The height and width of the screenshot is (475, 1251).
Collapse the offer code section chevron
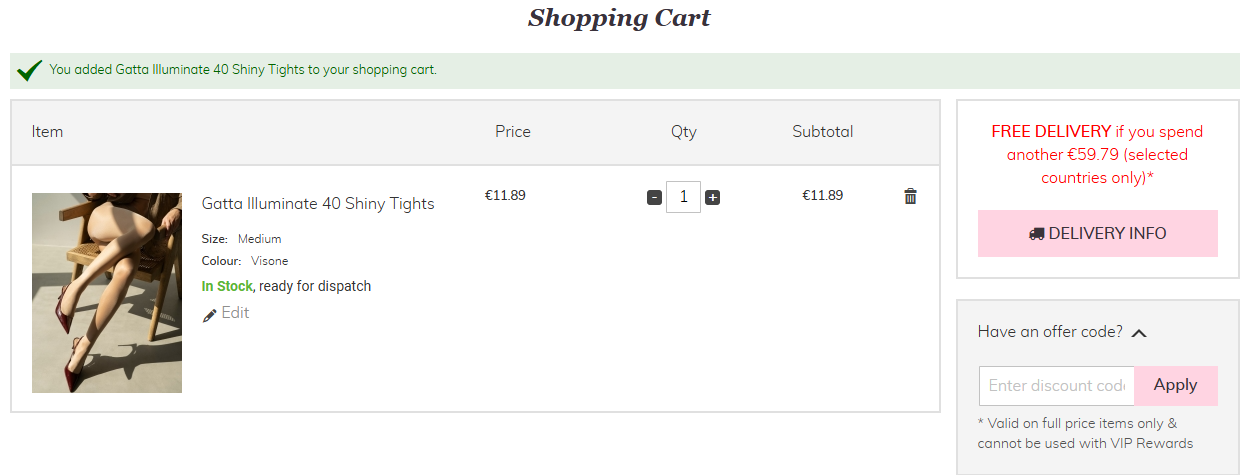tap(1139, 333)
